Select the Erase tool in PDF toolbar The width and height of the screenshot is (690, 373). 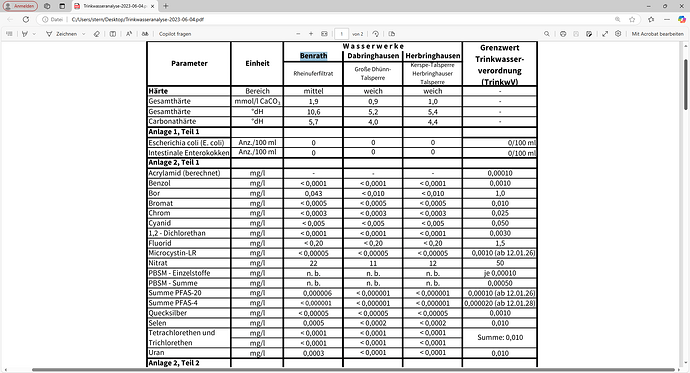pos(96,34)
